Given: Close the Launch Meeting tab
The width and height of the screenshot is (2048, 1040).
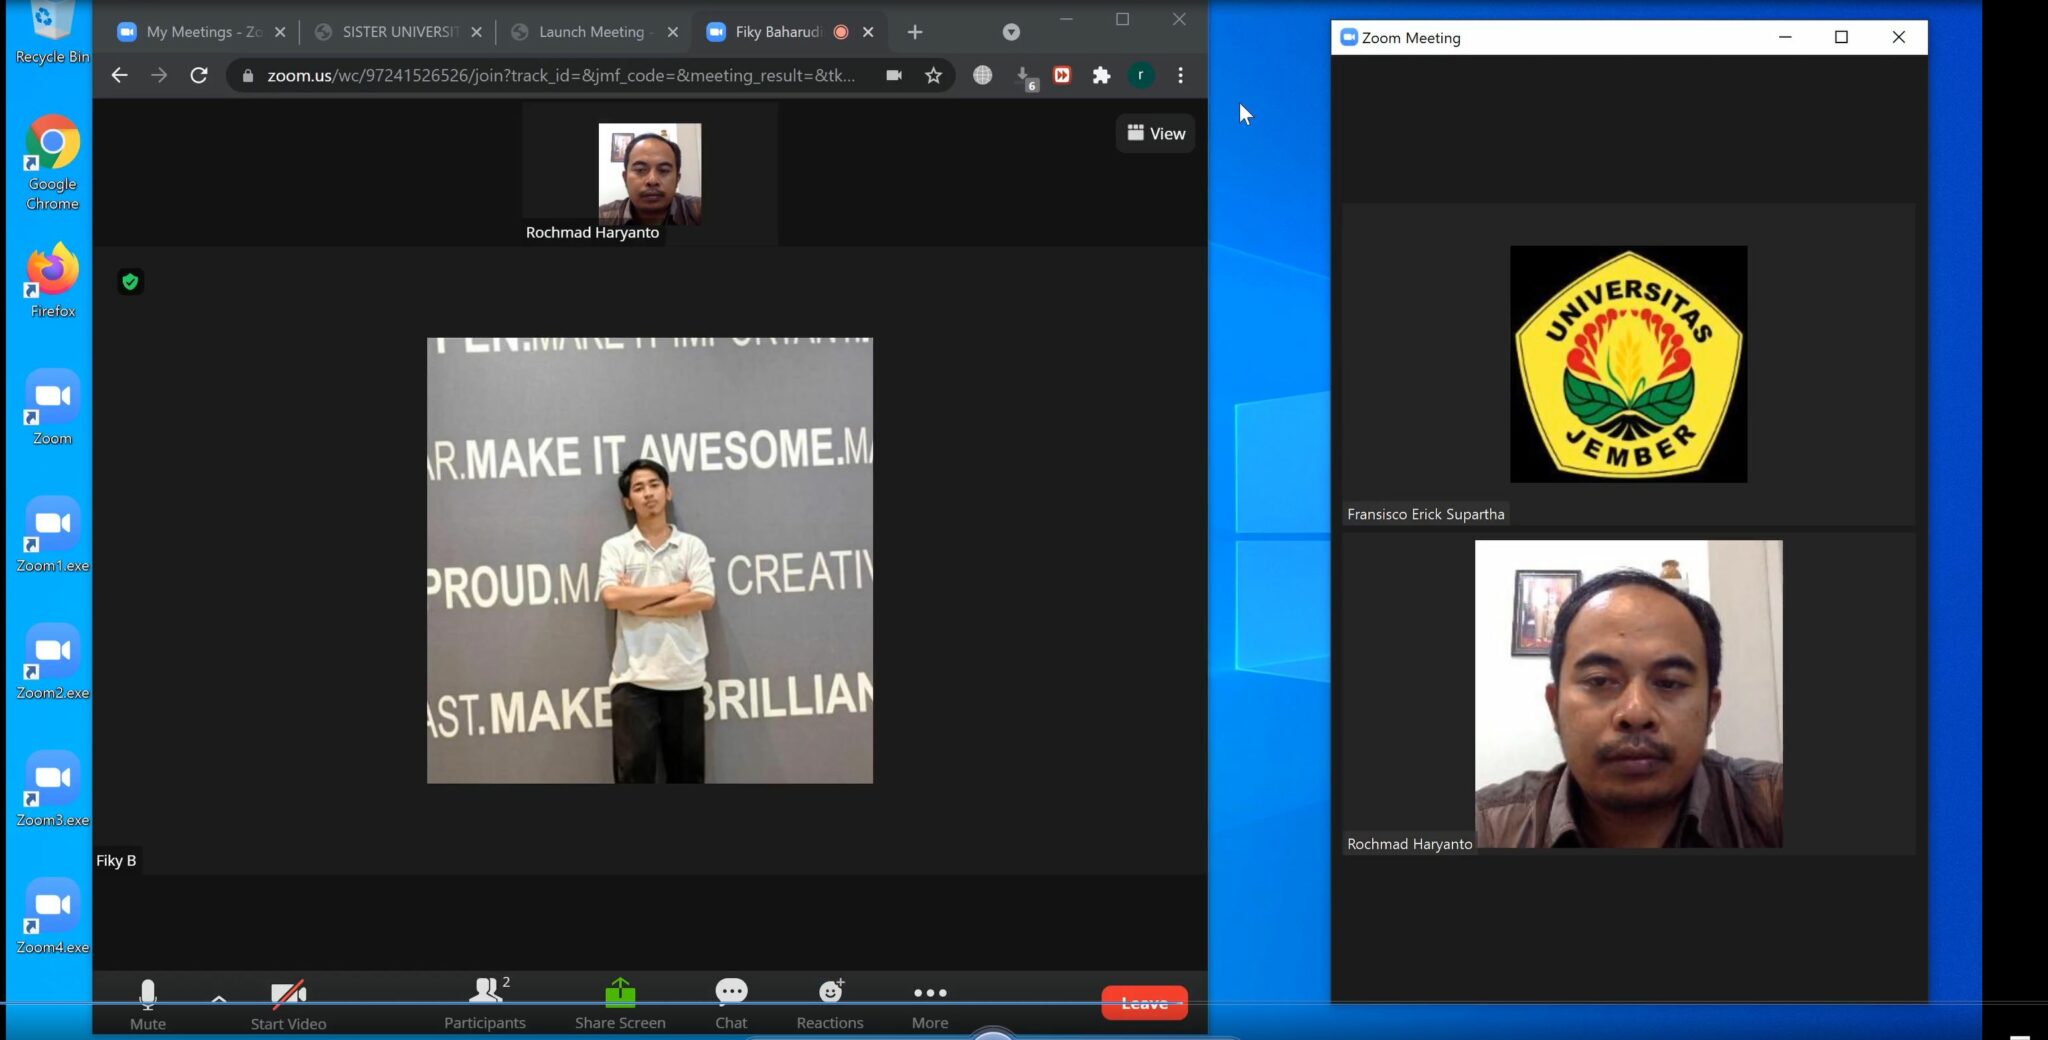Looking at the screenshot, I should click(672, 32).
